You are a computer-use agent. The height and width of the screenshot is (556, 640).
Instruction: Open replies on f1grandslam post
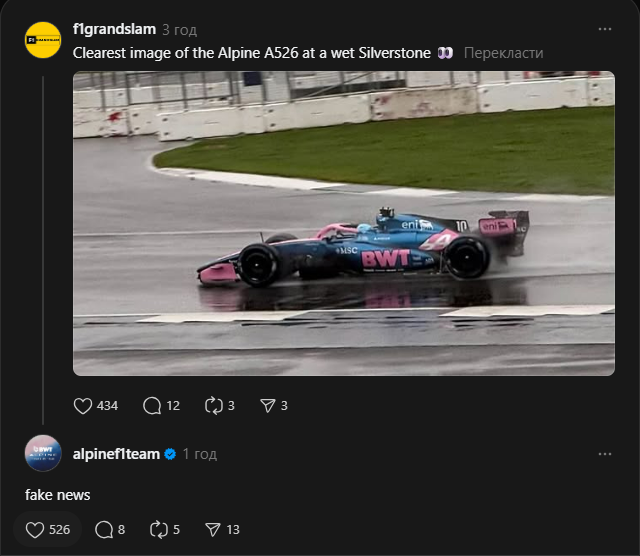pyautogui.click(x=152, y=405)
